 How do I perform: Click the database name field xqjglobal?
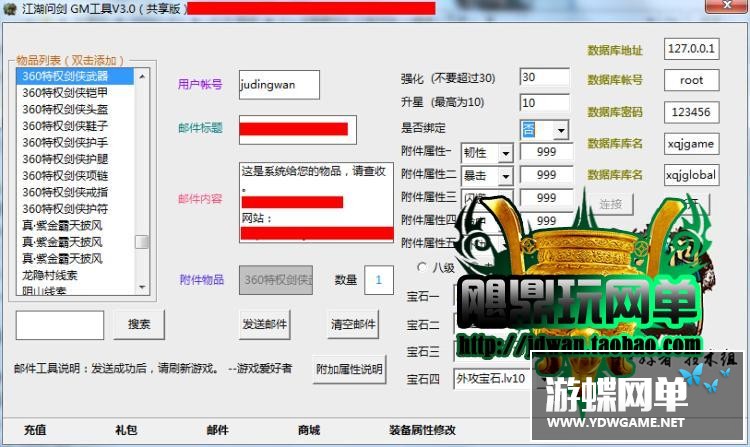pos(692,175)
